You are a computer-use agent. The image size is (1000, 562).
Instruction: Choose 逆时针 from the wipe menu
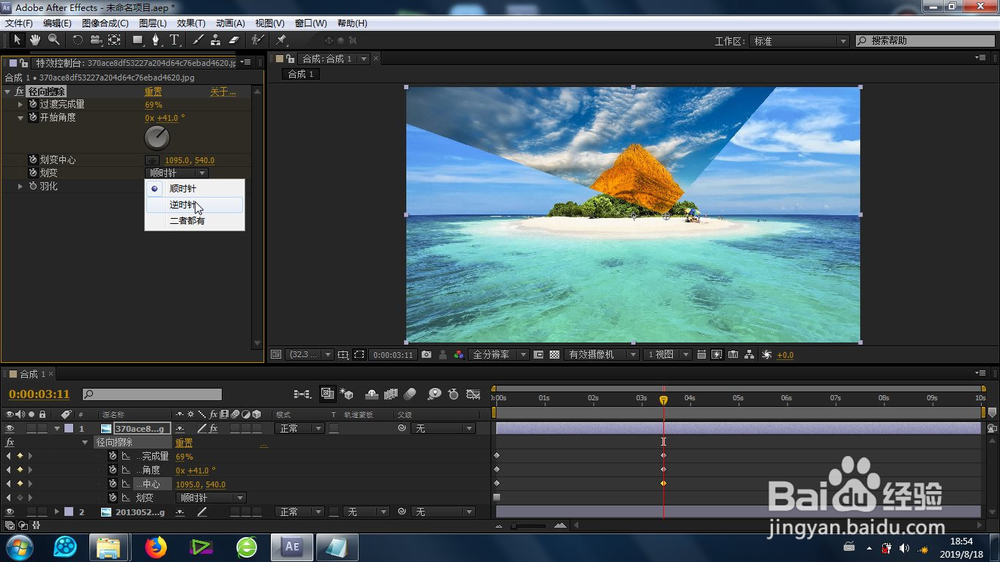tap(183, 205)
